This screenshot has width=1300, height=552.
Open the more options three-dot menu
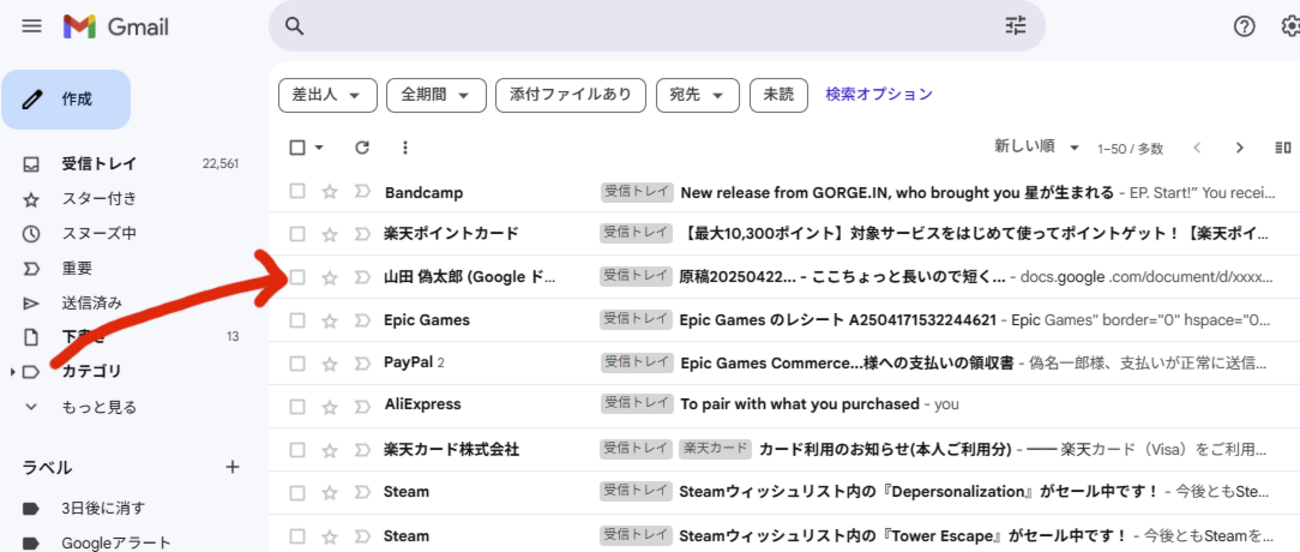(x=405, y=147)
